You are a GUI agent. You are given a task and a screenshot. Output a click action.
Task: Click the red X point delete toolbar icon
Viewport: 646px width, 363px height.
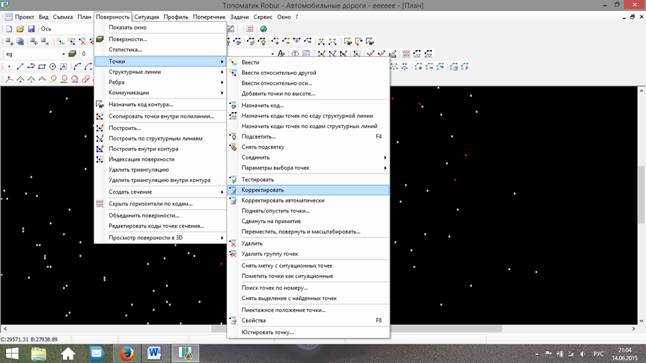click(82, 42)
